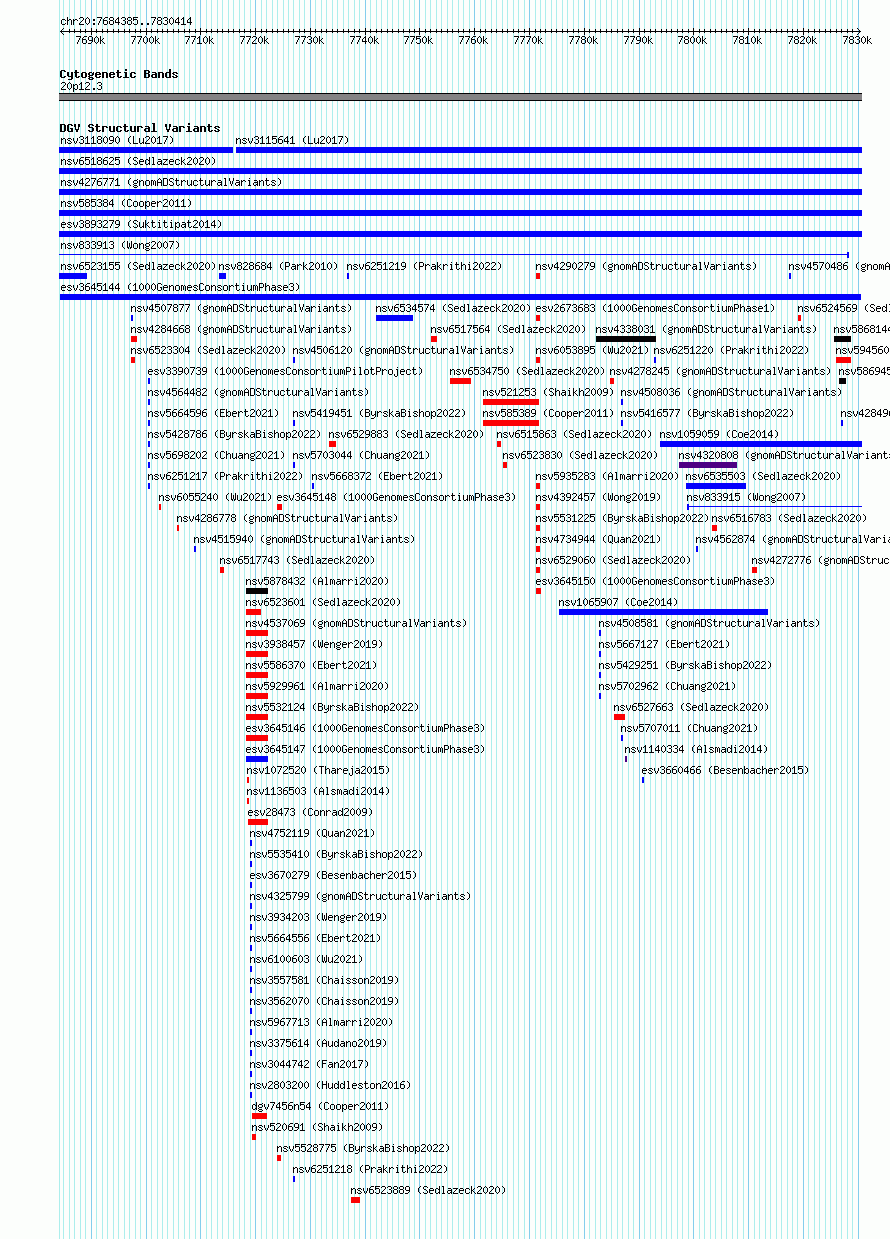
Task: Click nsv6251218 (Prakrithi2022) label
Action: 370,1169
